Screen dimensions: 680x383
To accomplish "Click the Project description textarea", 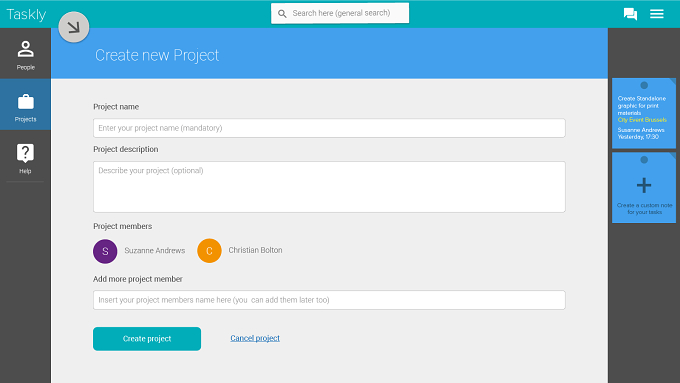I will click(329, 187).
